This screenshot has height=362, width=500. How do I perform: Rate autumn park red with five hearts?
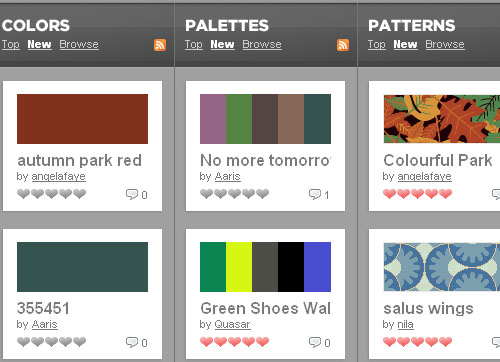(79, 194)
